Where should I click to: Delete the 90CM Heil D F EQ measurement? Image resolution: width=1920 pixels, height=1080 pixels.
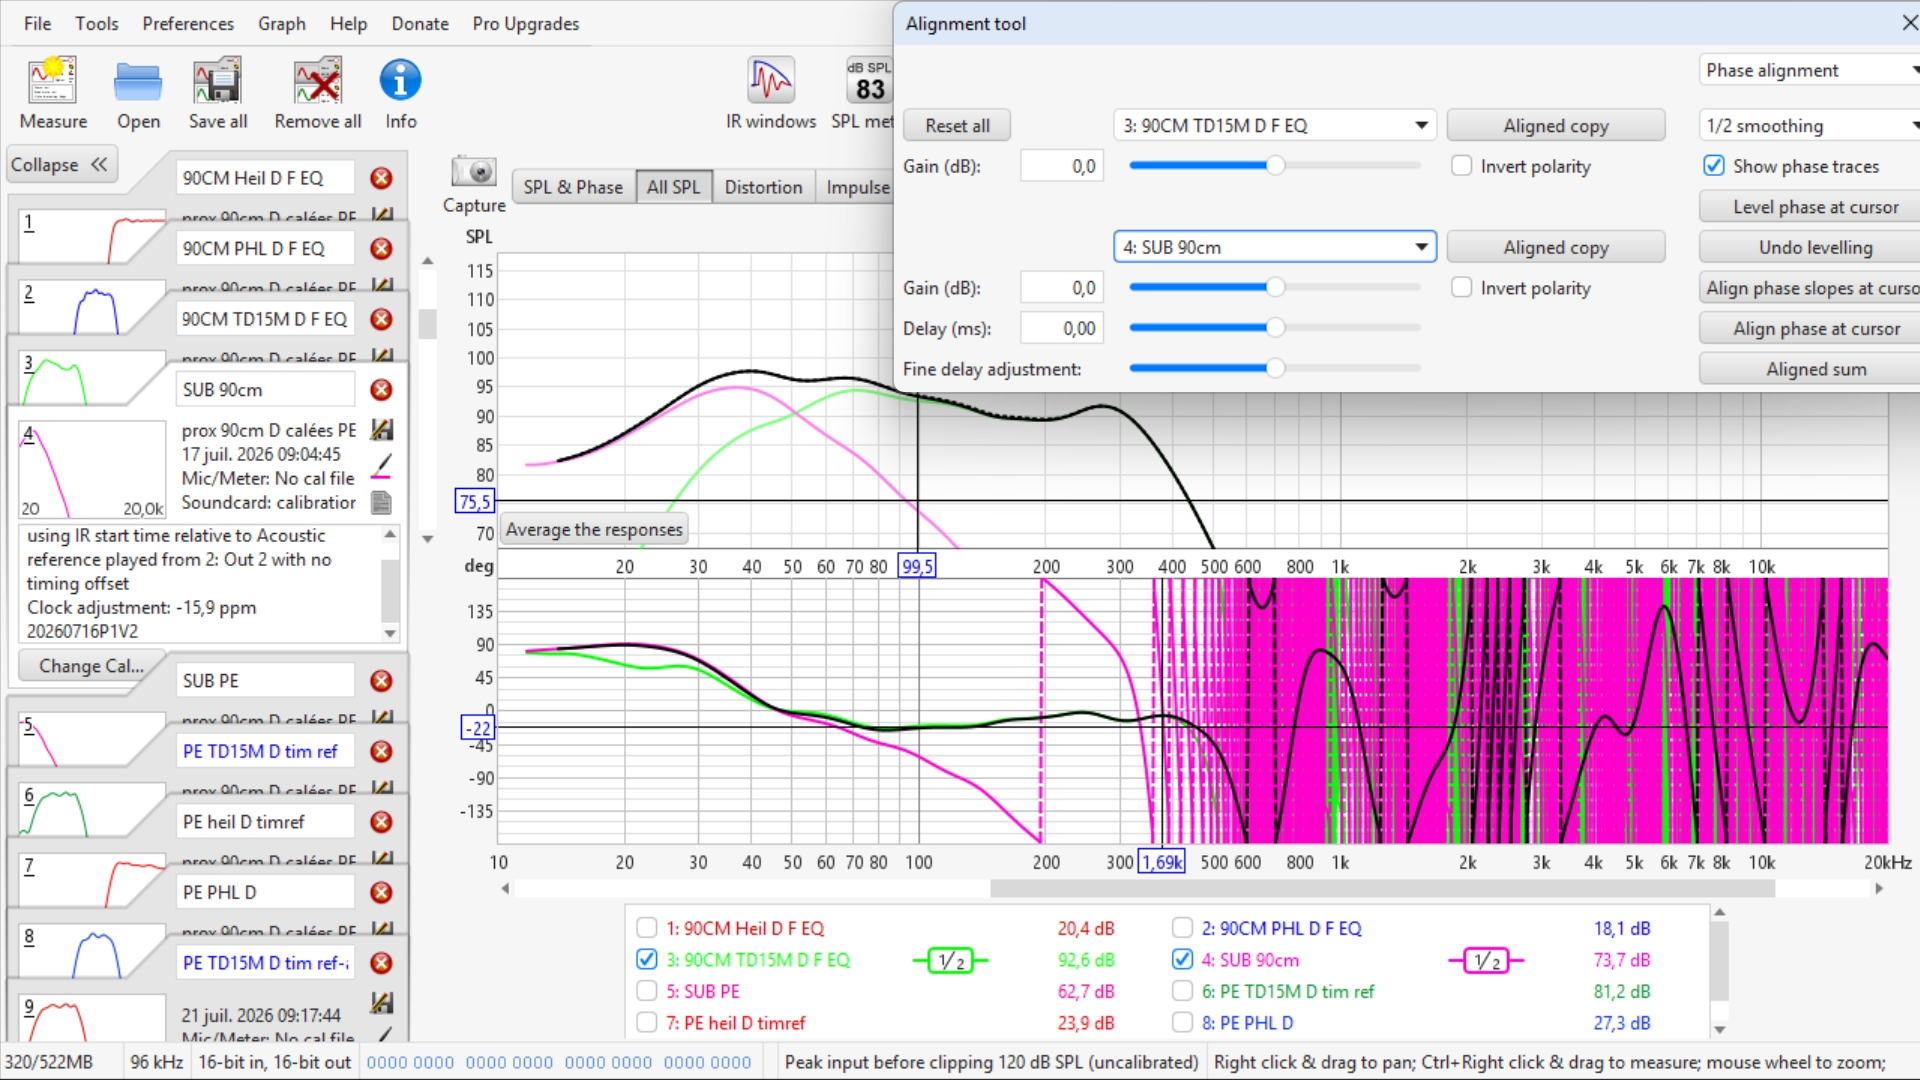381,178
